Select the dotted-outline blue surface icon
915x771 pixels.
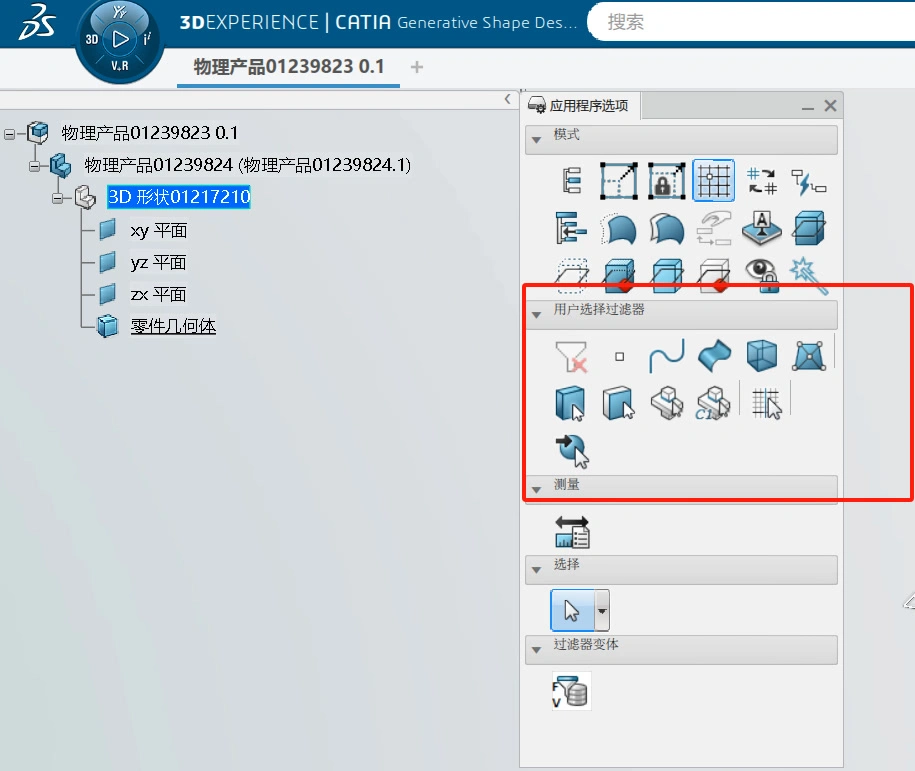[x=619, y=229]
